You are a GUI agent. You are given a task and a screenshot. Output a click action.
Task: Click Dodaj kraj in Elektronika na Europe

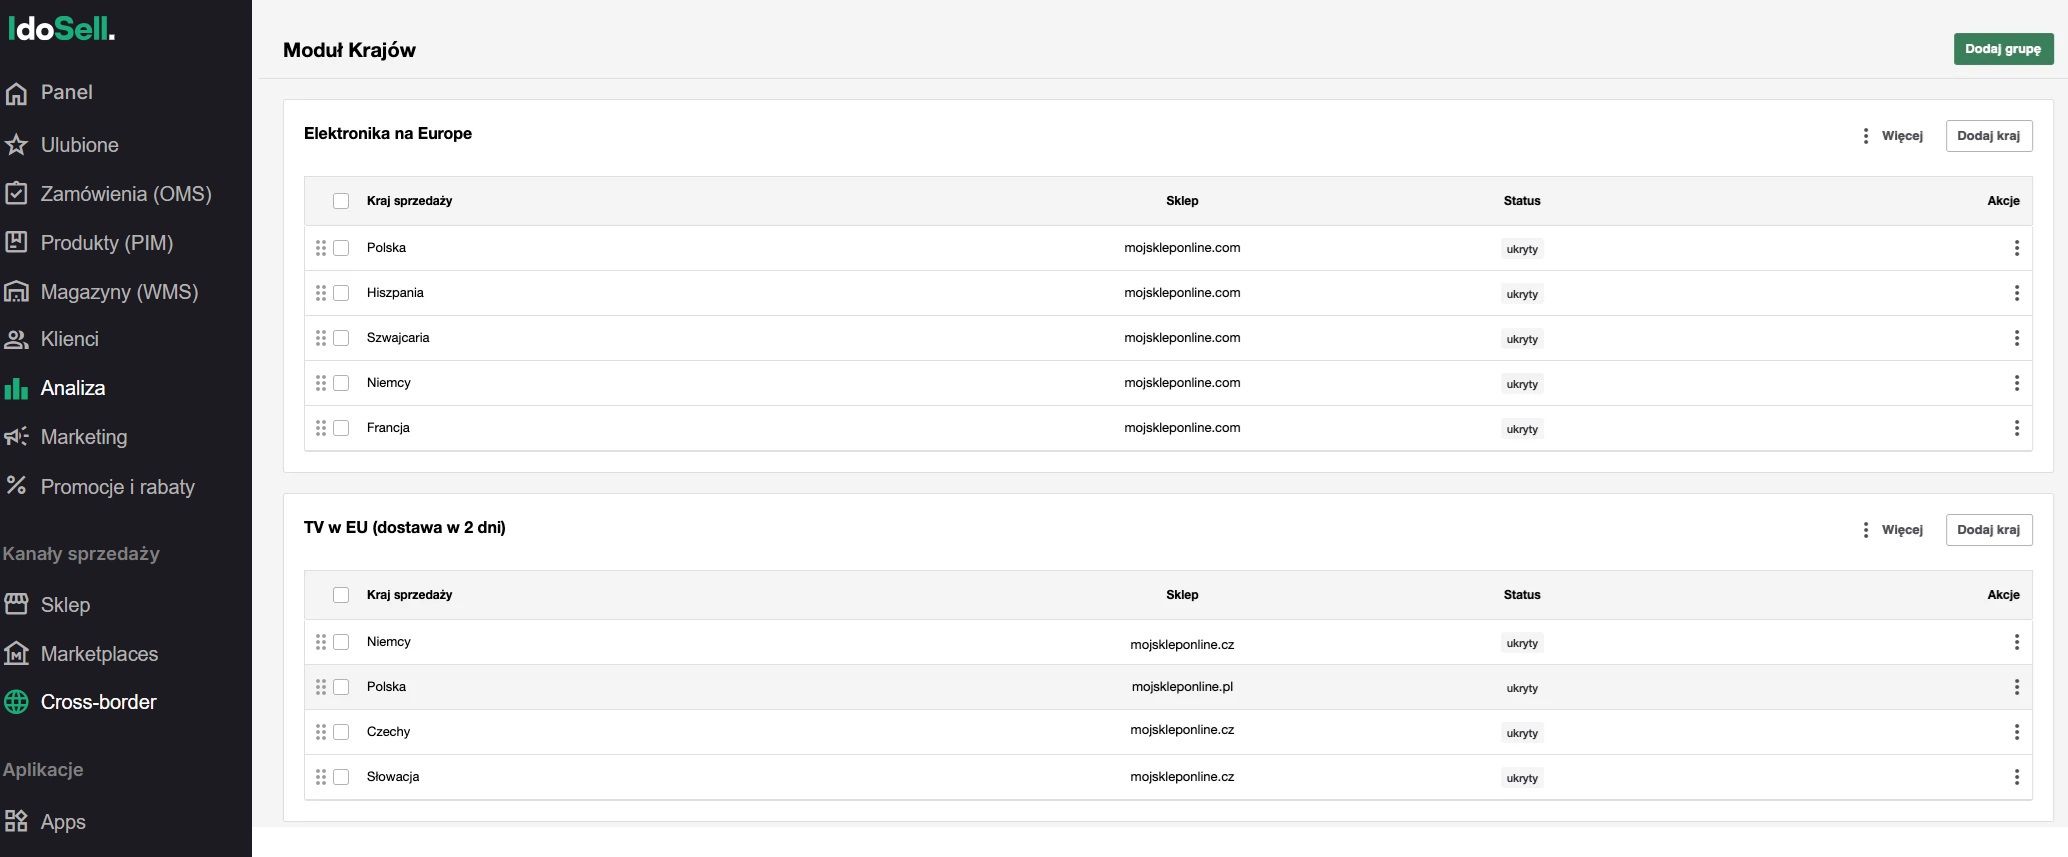point(1988,136)
